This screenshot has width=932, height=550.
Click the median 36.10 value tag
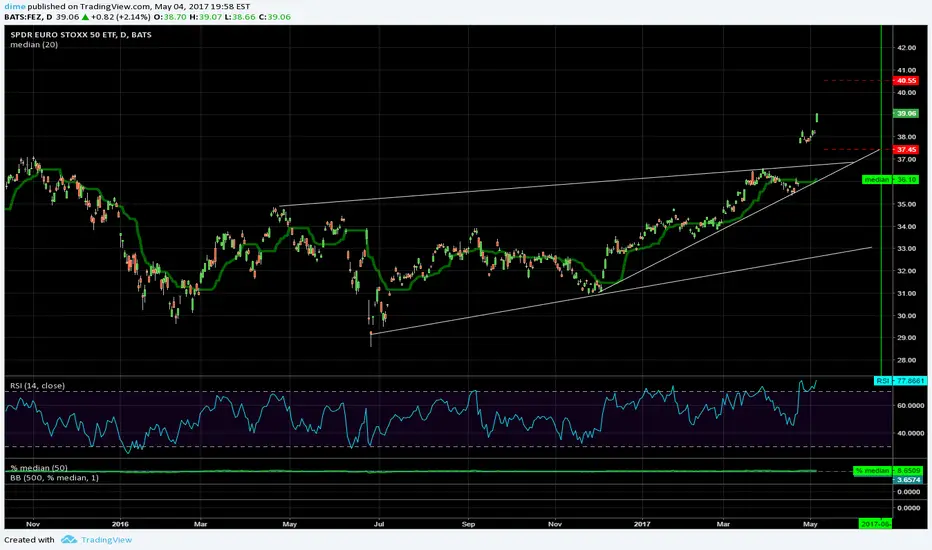click(891, 179)
